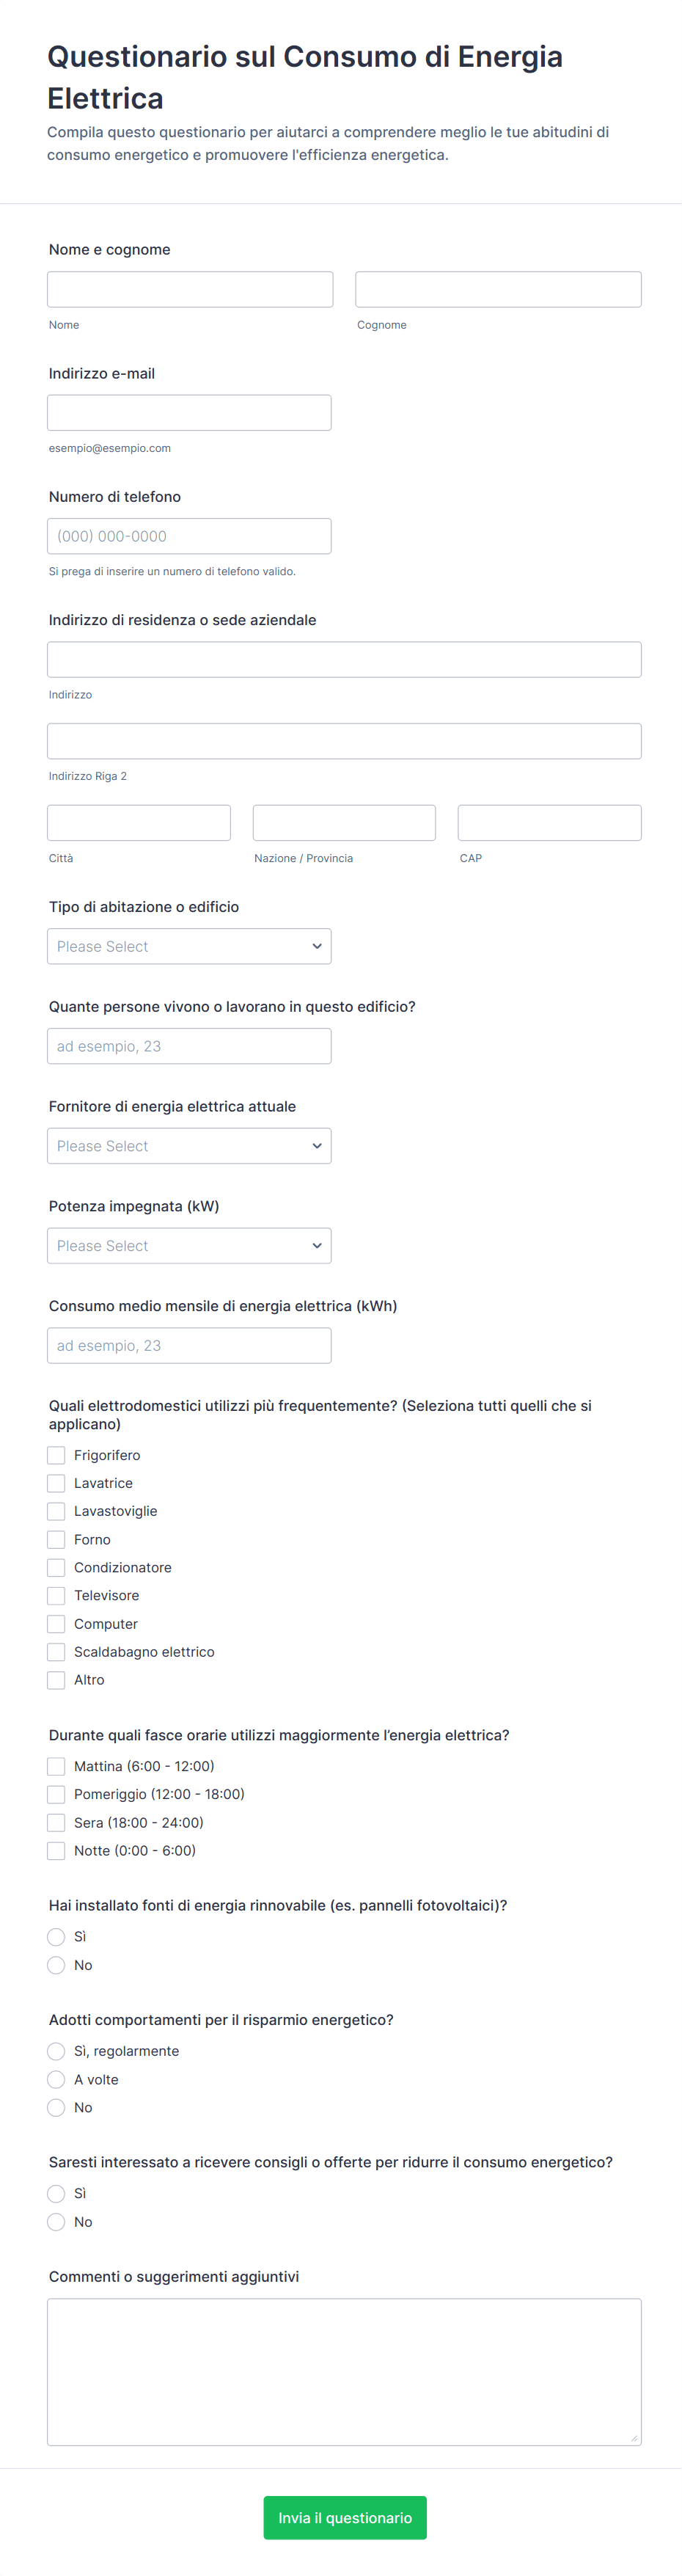Select 'A volte' radio button
Image resolution: width=682 pixels, height=2576 pixels.
point(57,2079)
